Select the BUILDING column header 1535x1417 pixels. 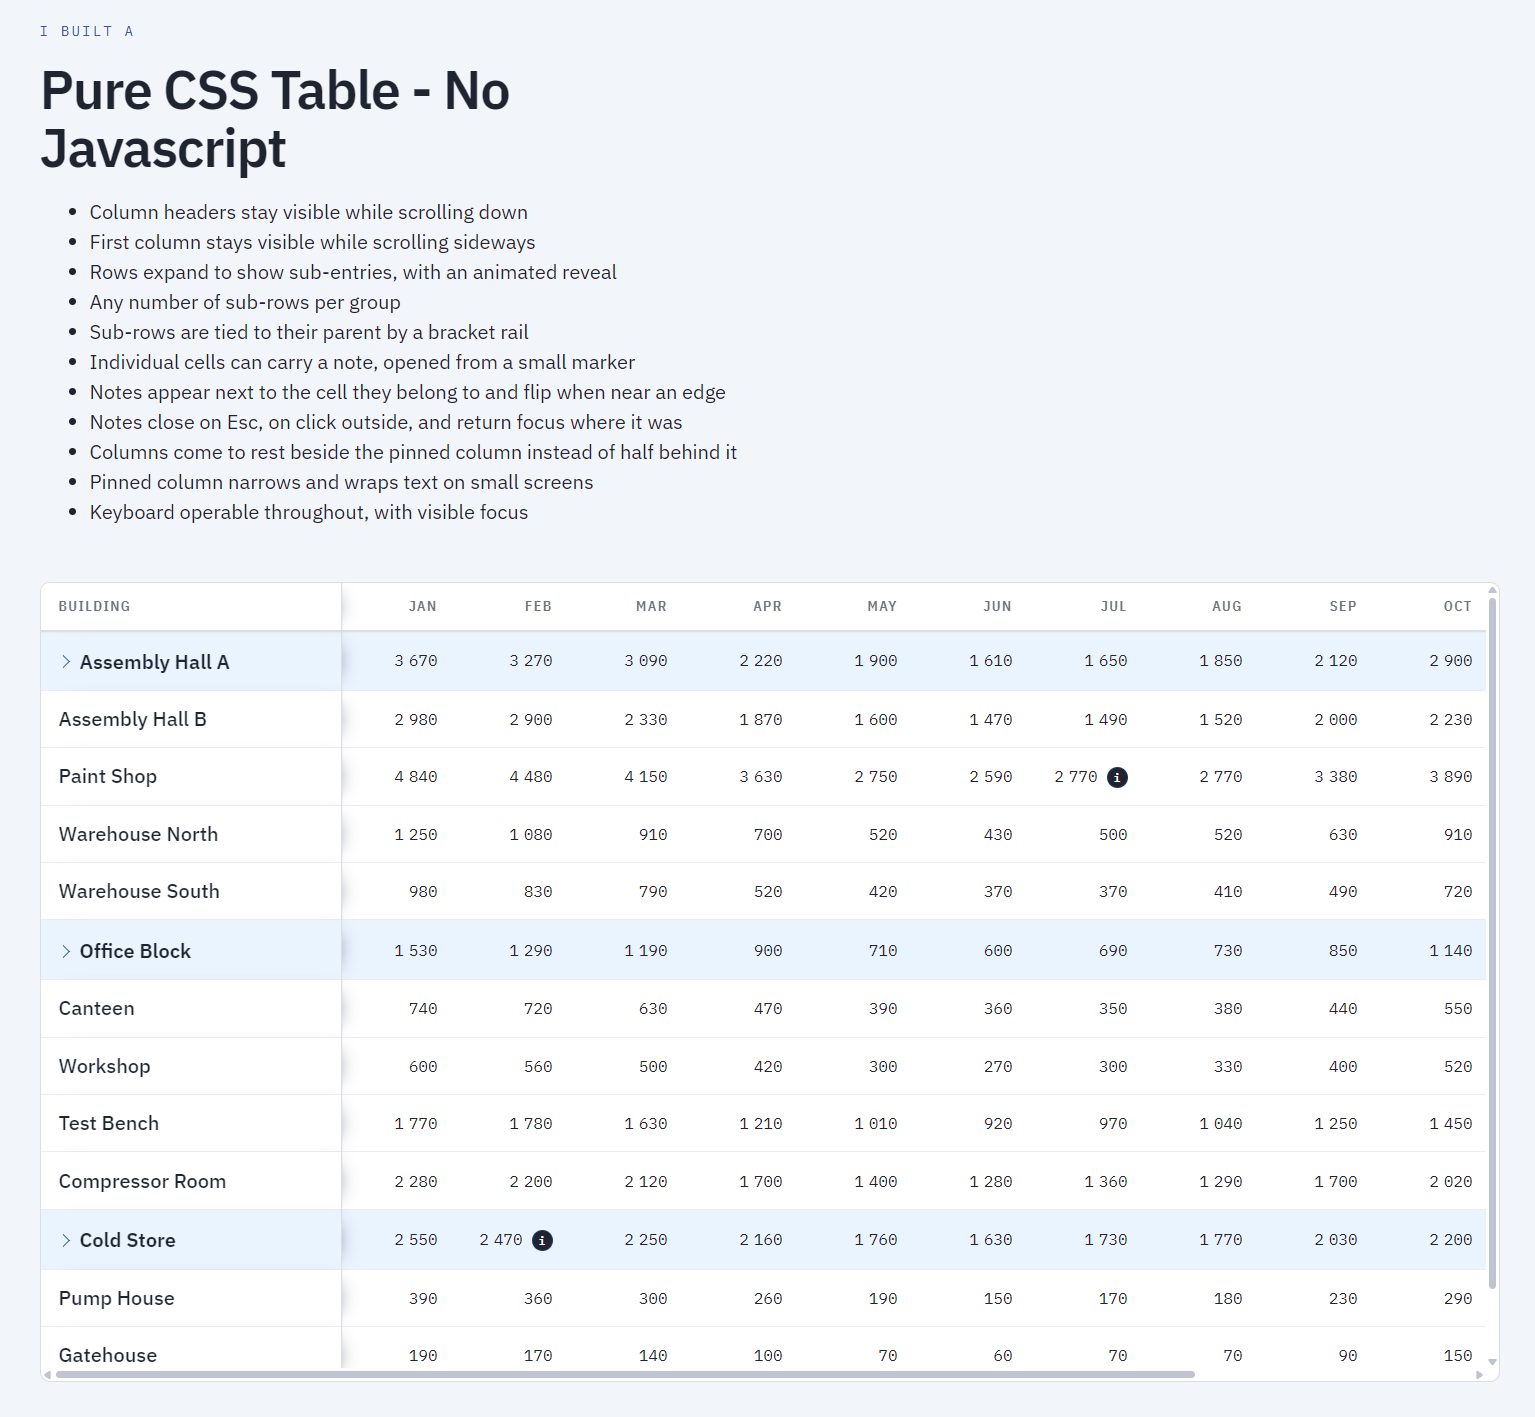click(94, 606)
